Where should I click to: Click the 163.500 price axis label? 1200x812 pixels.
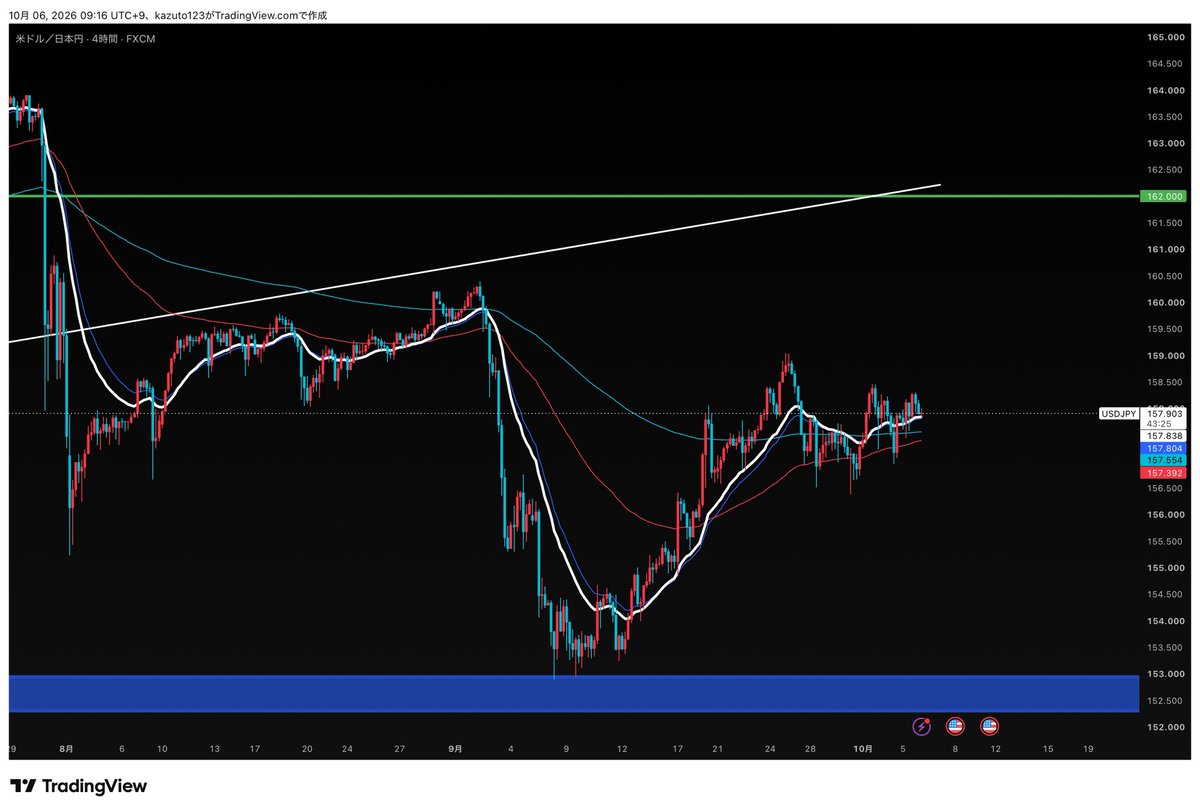(x=1165, y=117)
